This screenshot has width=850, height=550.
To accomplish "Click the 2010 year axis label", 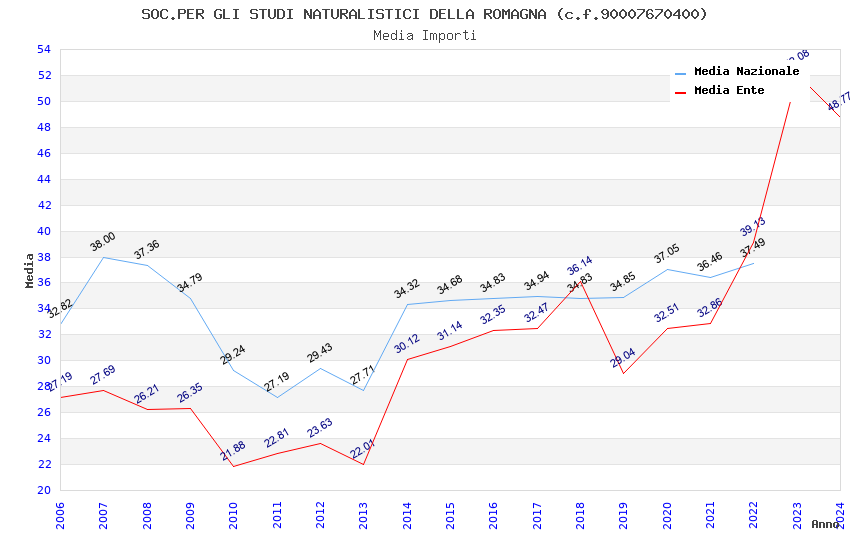I will [x=233, y=515].
